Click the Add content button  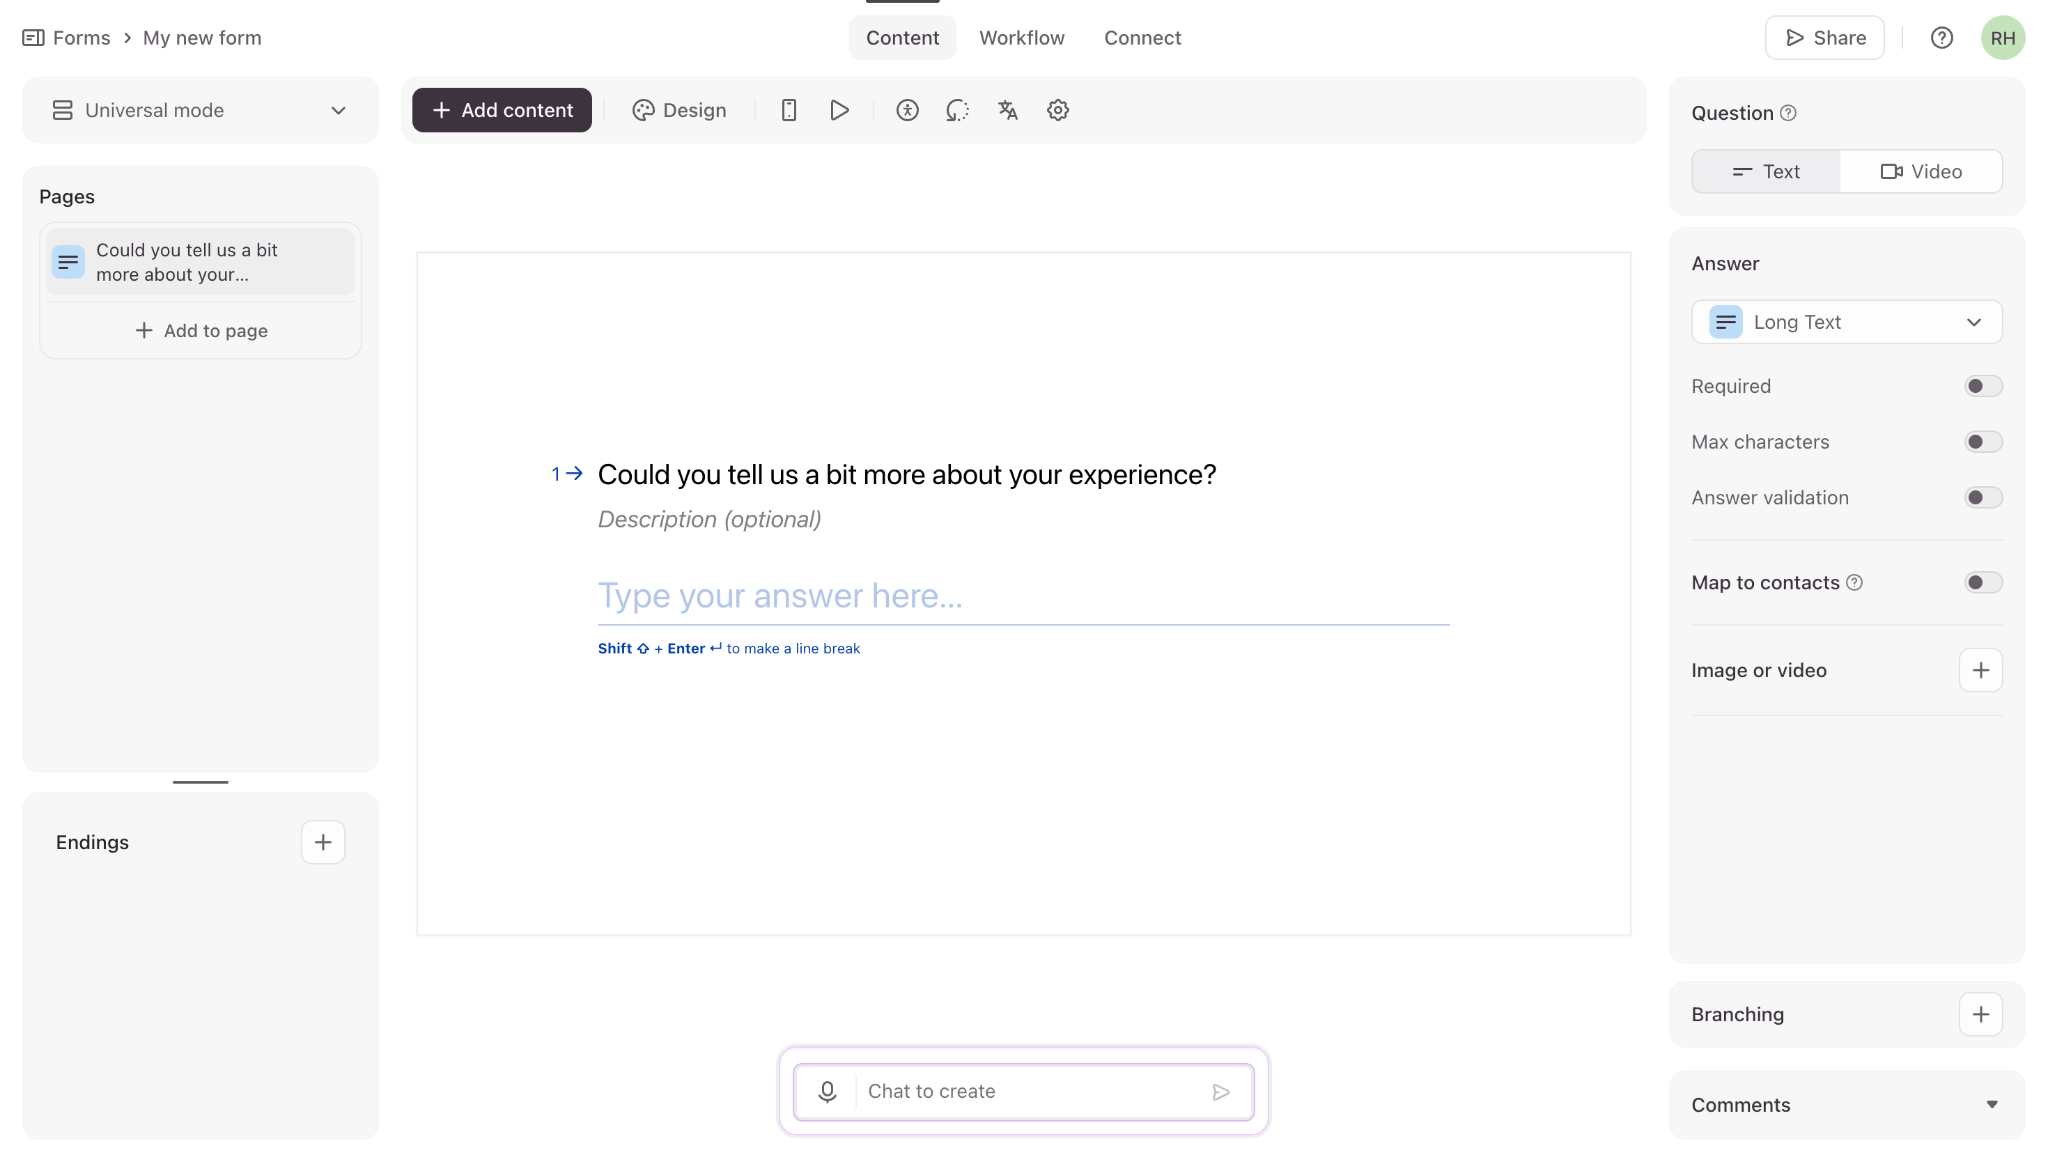point(502,110)
